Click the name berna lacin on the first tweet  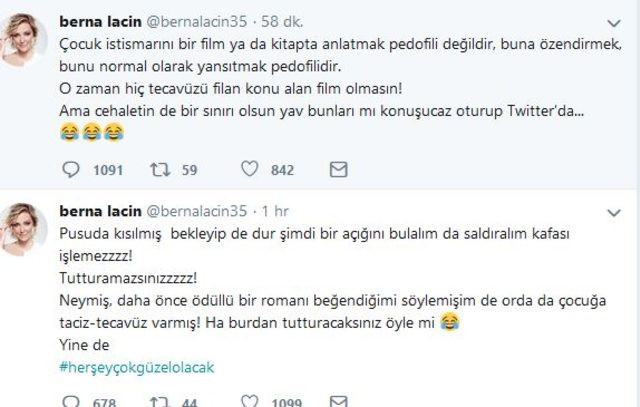100,18
